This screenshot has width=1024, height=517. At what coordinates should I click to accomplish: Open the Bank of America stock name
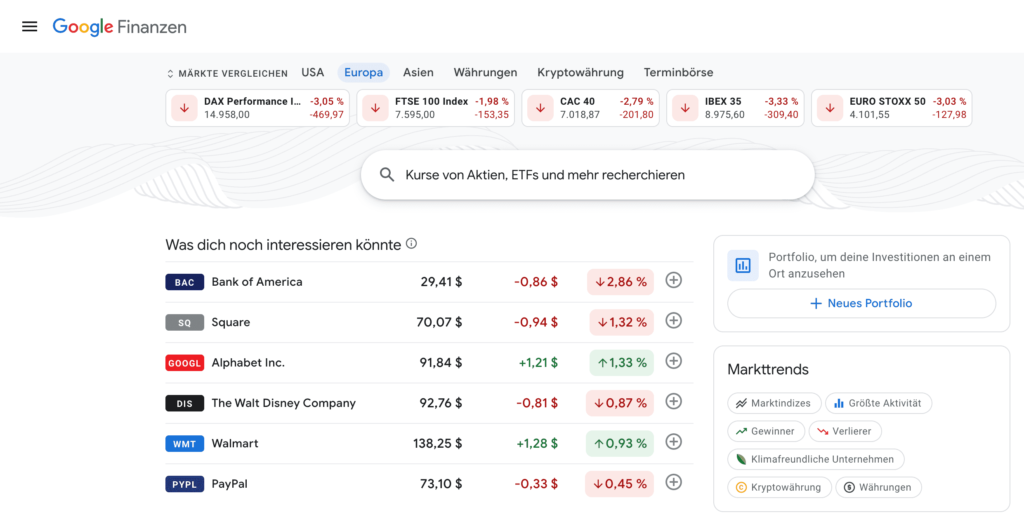(x=257, y=282)
